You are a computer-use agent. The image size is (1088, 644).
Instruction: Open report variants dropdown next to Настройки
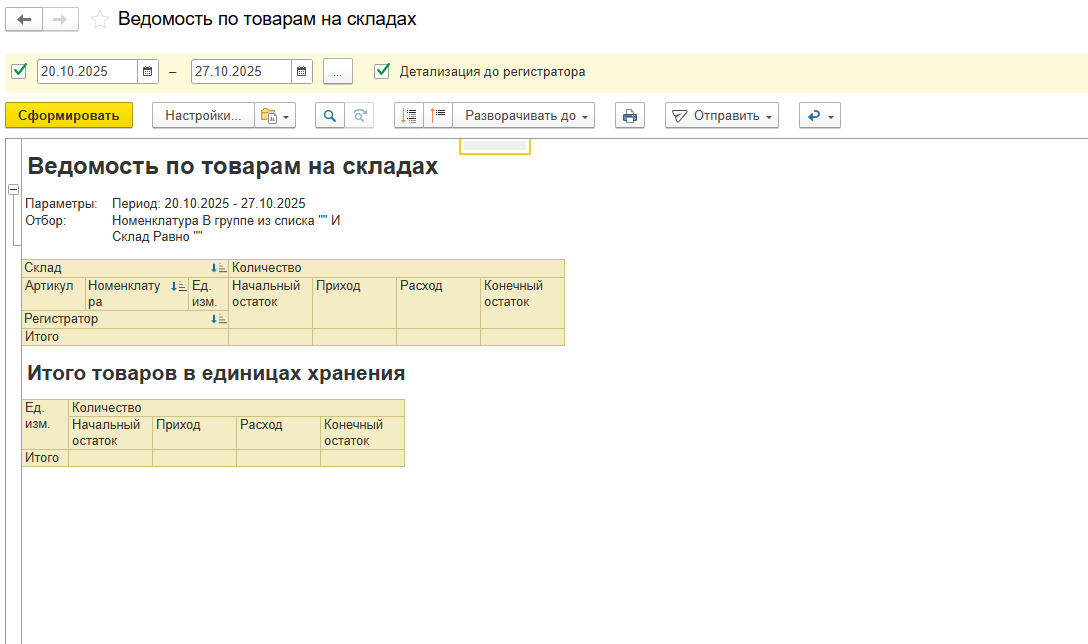tap(274, 116)
